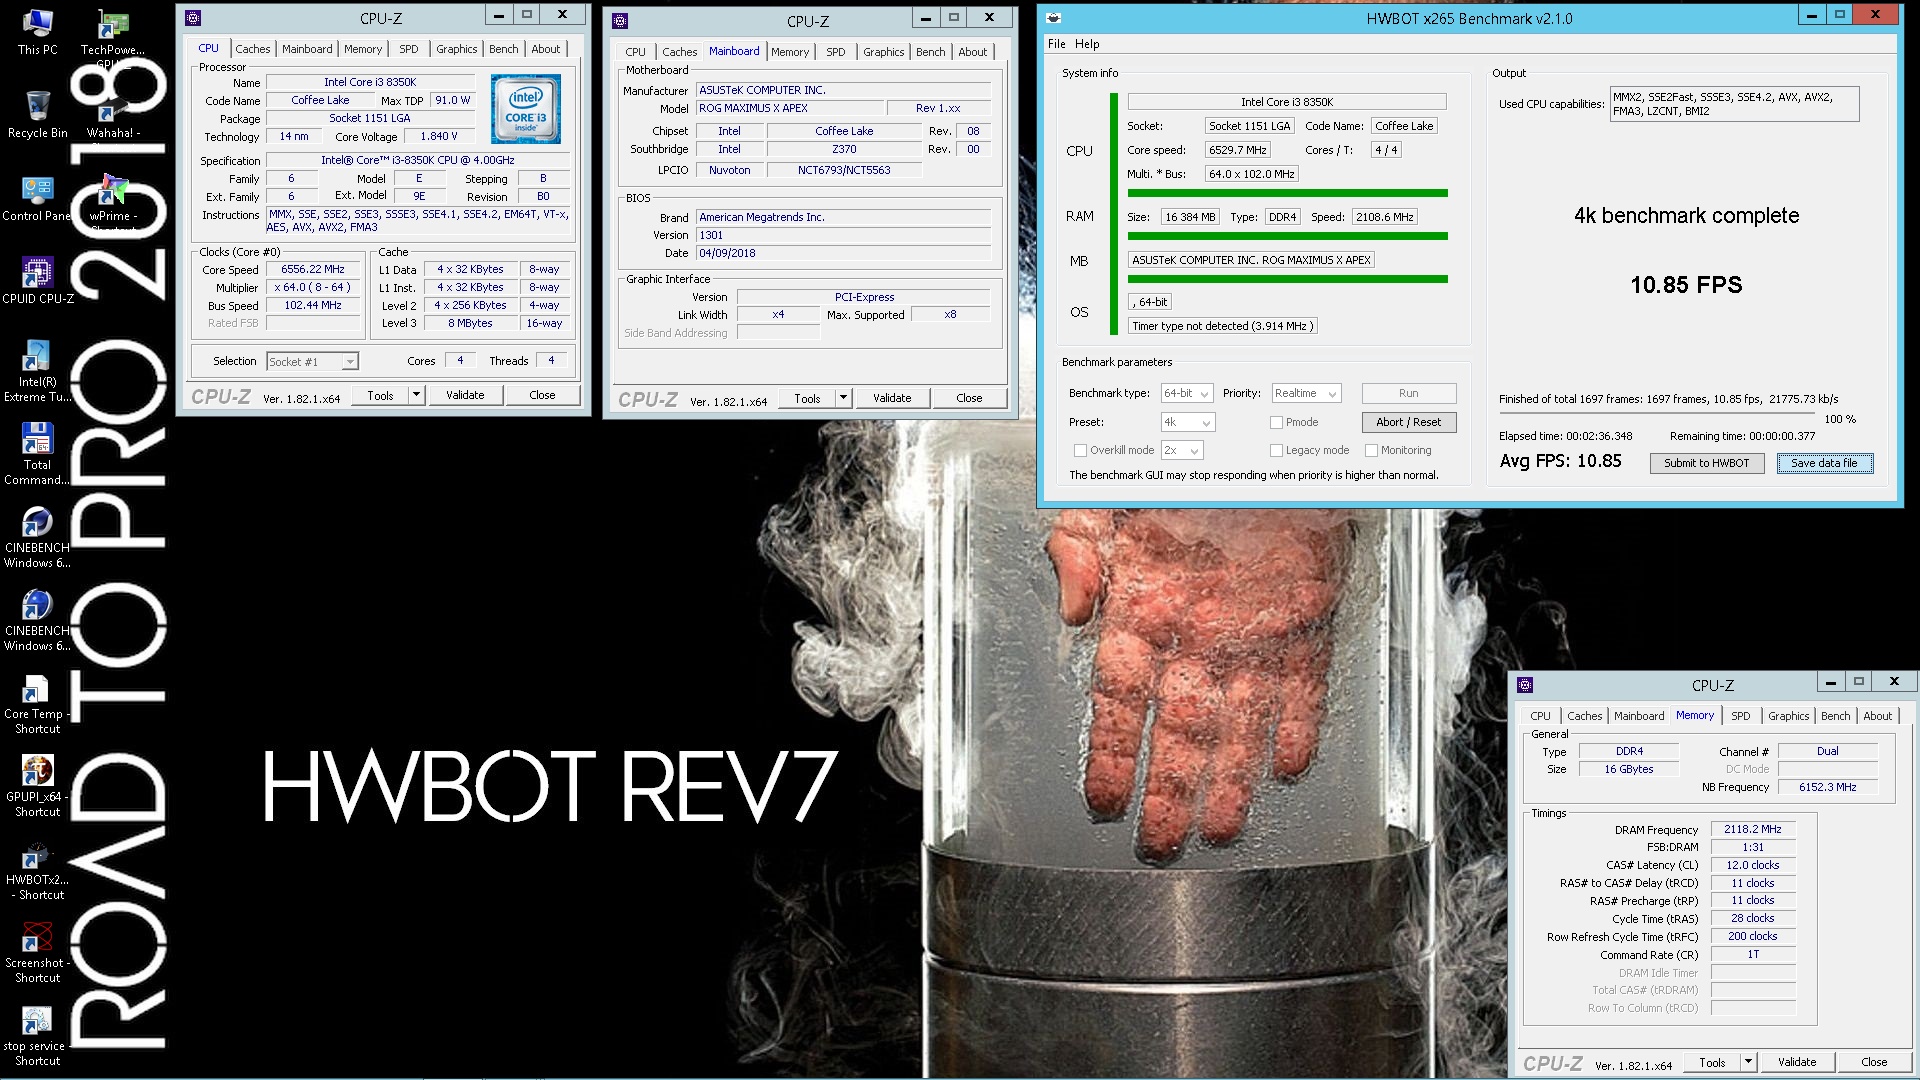Enable Pmode checkbox in HWBOT x265
The image size is (1920, 1080).
[1276, 423]
